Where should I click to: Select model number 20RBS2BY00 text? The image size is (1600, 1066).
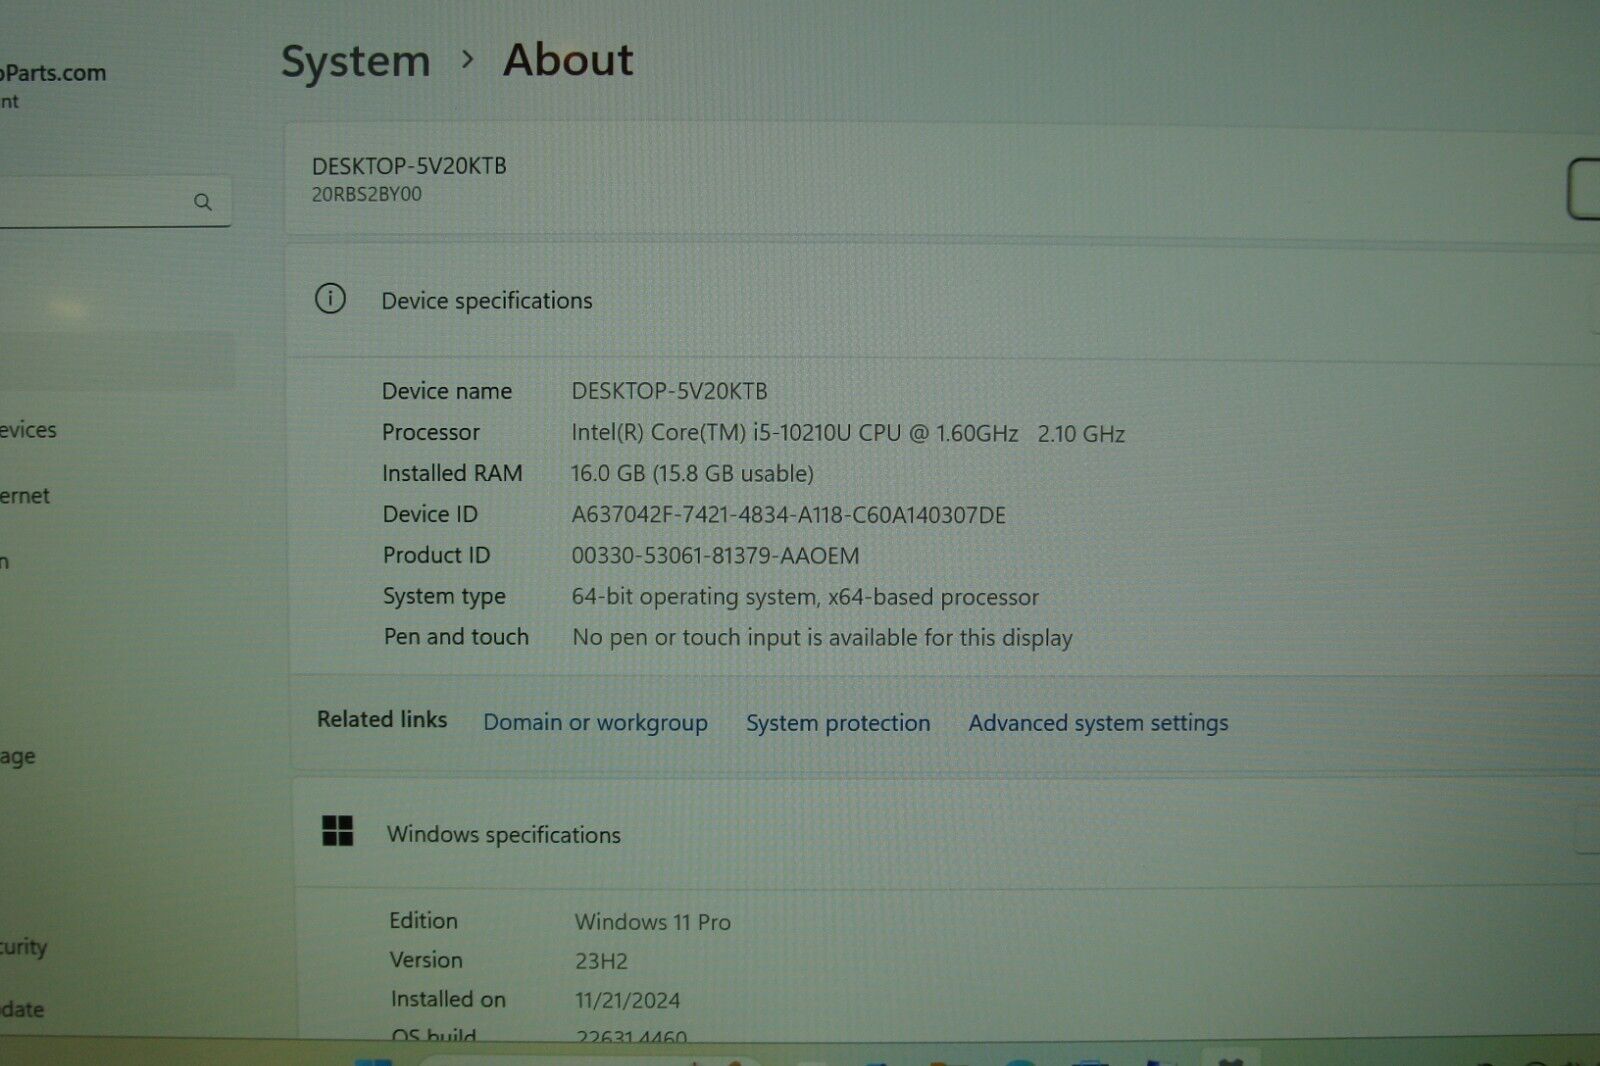click(x=367, y=194)
